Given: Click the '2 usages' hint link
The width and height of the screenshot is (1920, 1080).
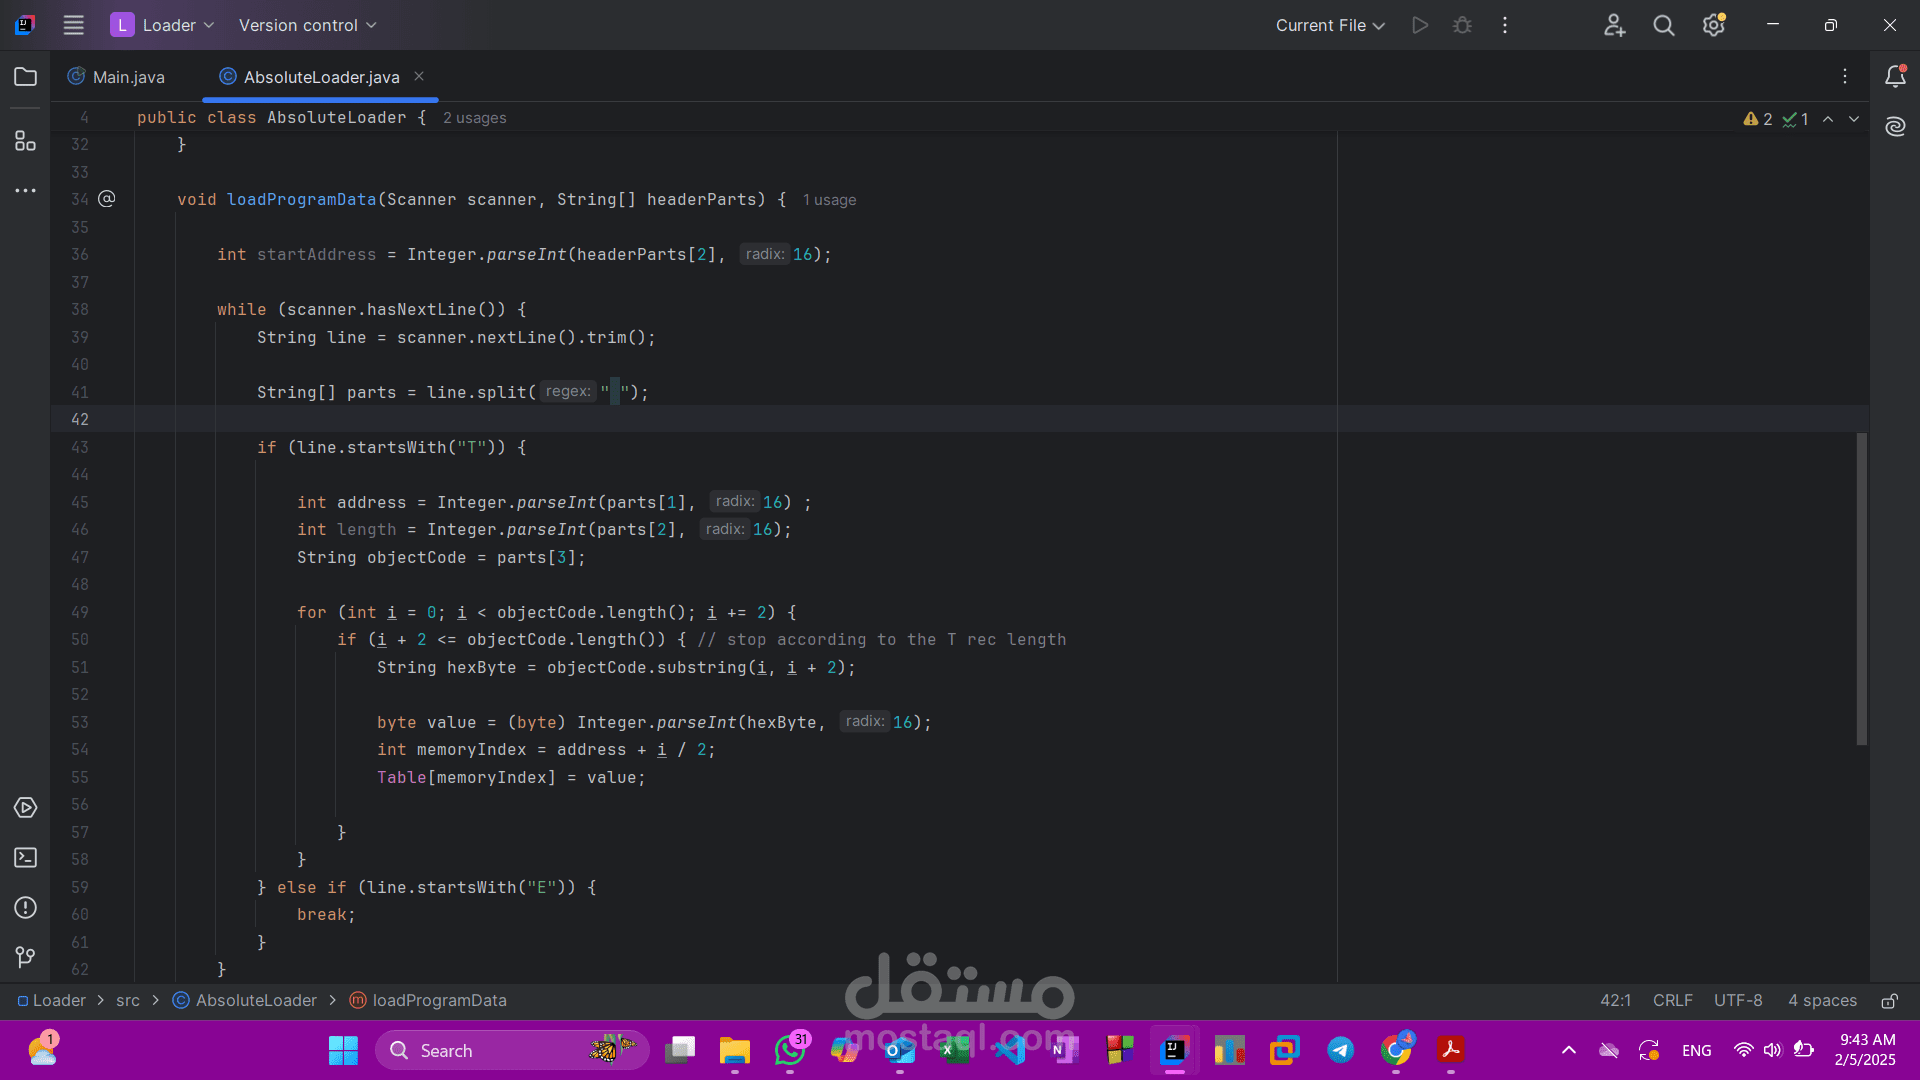Looking at the screenshot, I should tap(474, 118).
